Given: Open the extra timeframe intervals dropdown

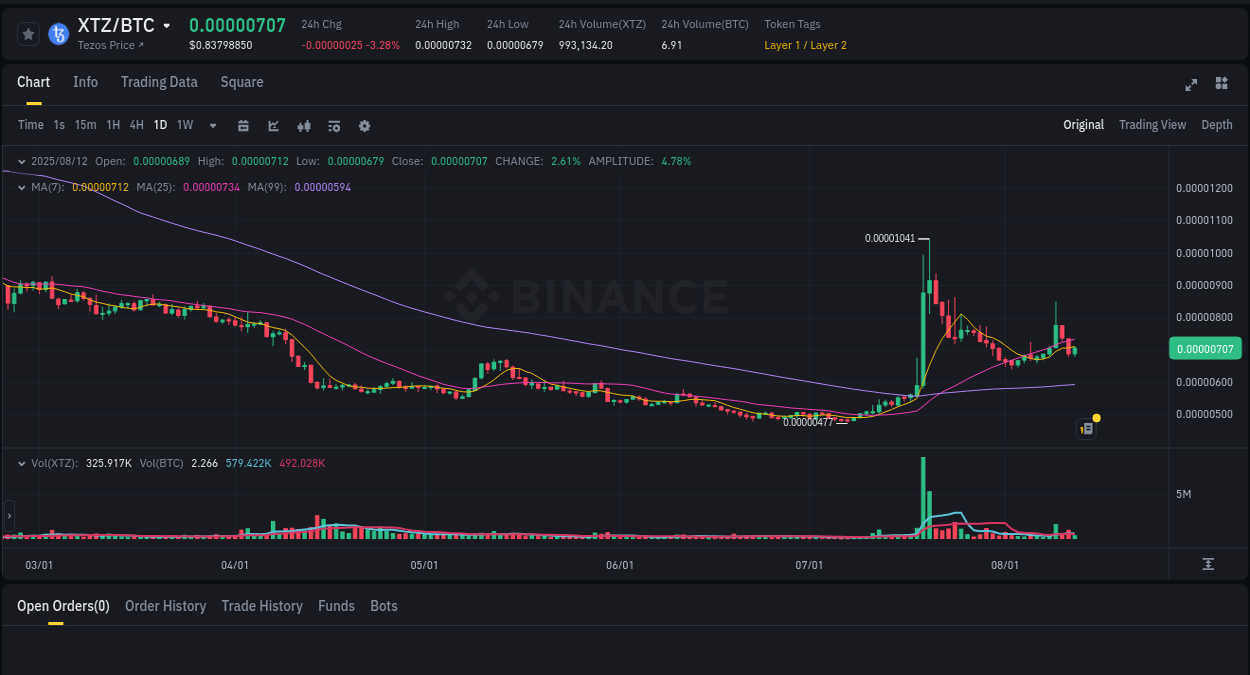Looking at the screenshot, I should point(212,125).
